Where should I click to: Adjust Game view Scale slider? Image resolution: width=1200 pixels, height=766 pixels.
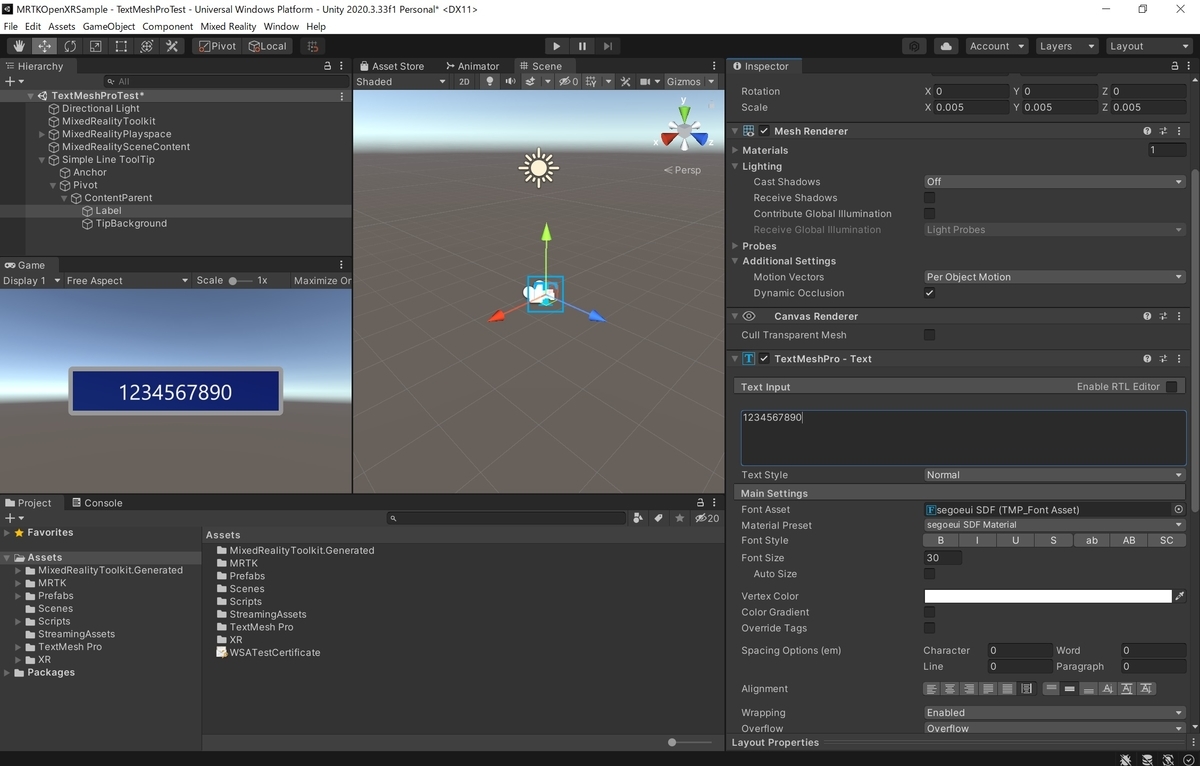click(239, 281)
